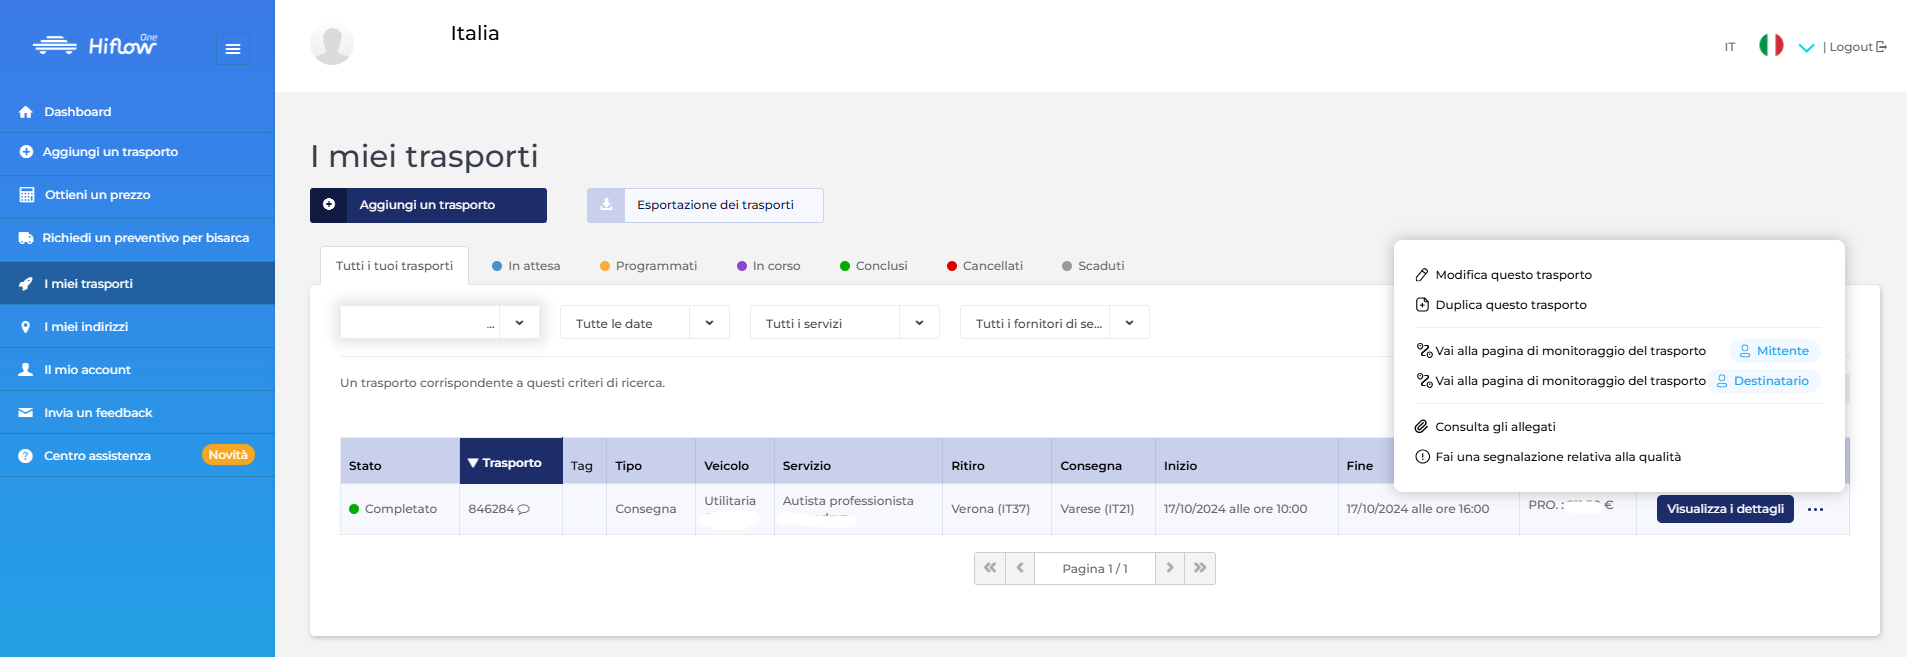This screenshot has height=657, width=1907.
Task: Switch to Cancellati tab
Action: [984, 266]
